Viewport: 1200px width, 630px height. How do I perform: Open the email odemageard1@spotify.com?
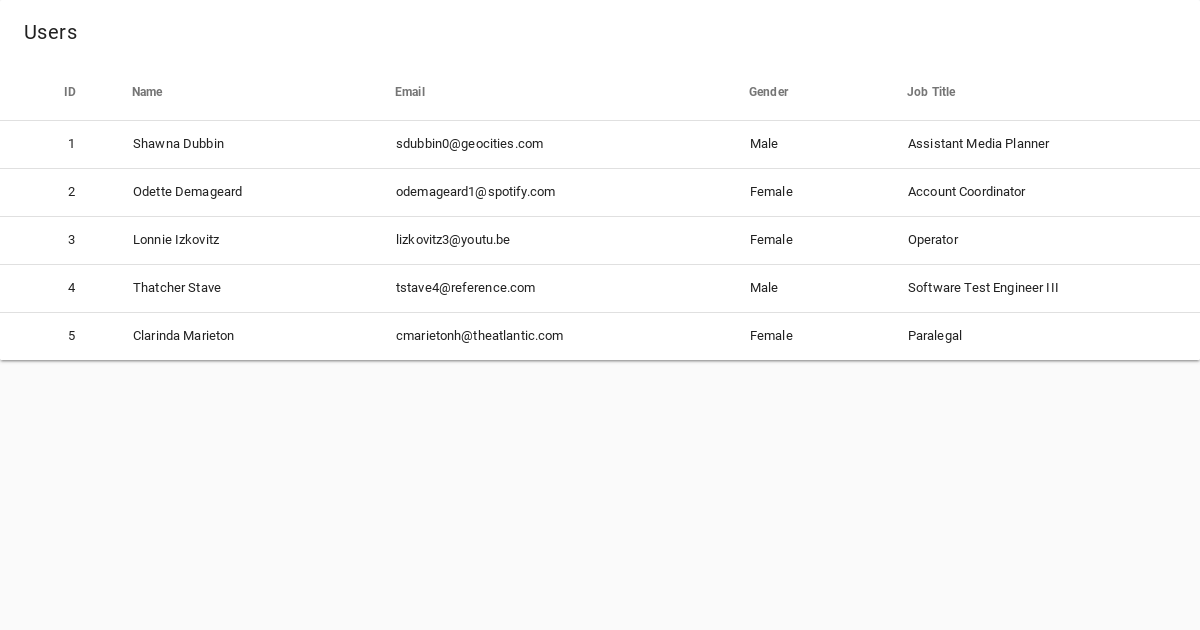[x=476, y=192]
